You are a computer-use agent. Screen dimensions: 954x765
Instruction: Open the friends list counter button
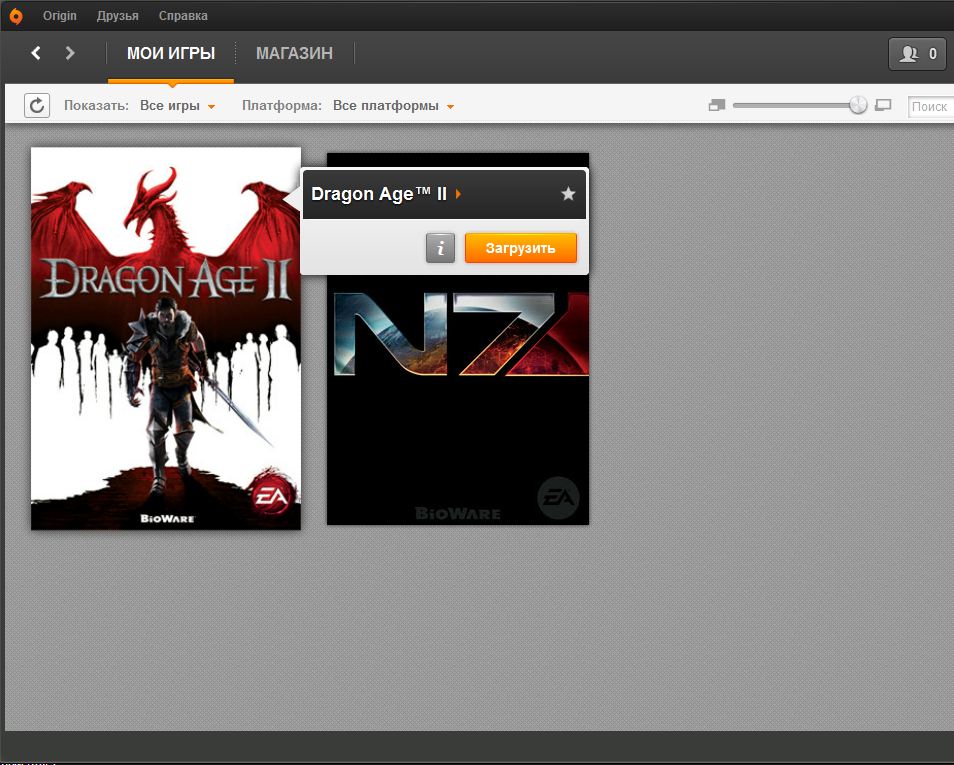(x=917, y=54)
